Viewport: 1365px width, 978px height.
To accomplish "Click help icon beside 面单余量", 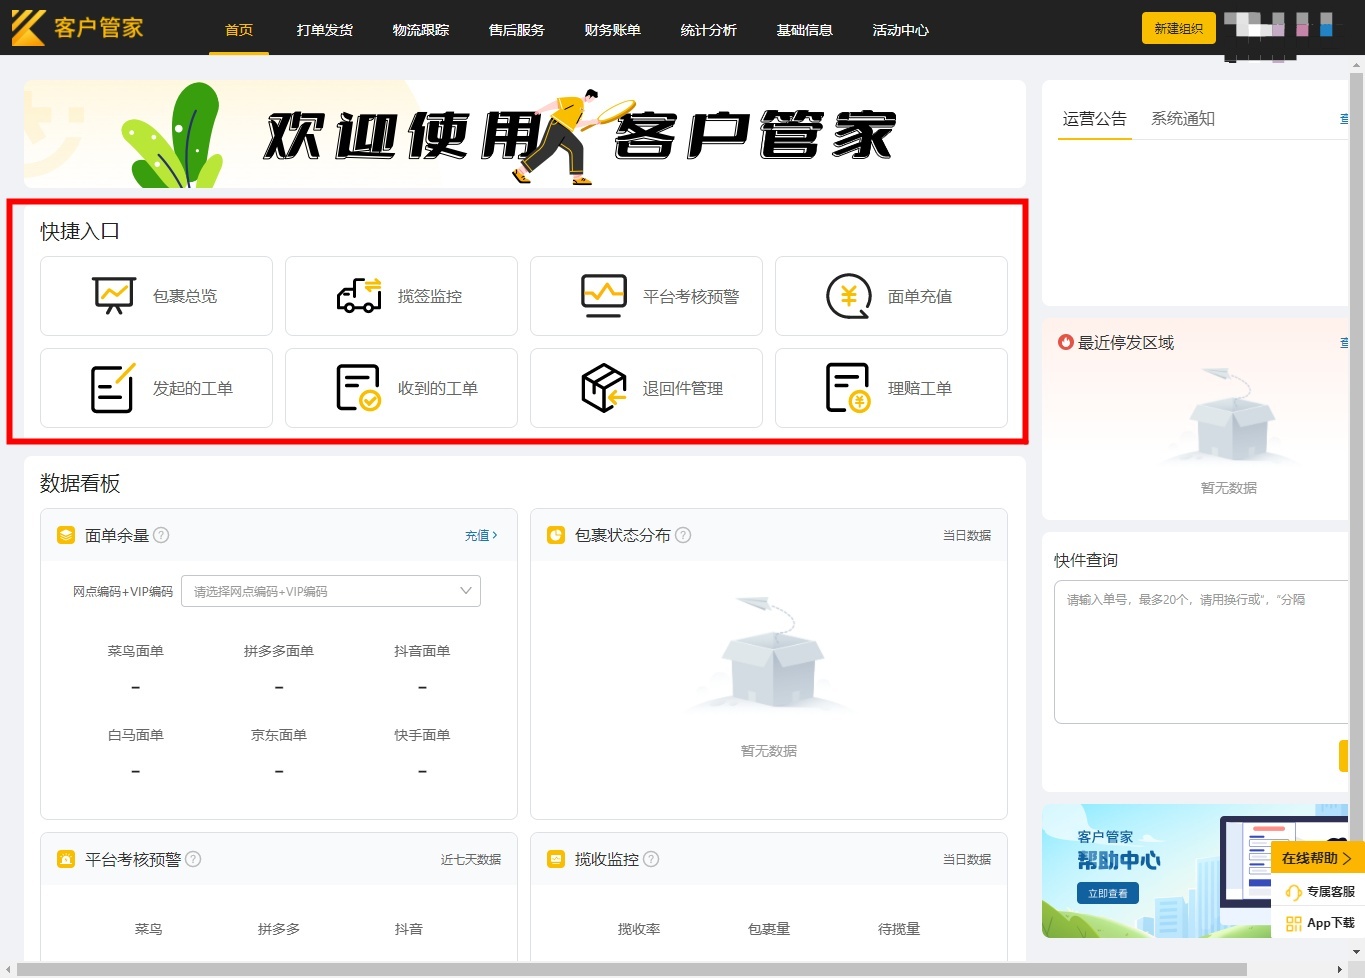I will click(161, 535).
